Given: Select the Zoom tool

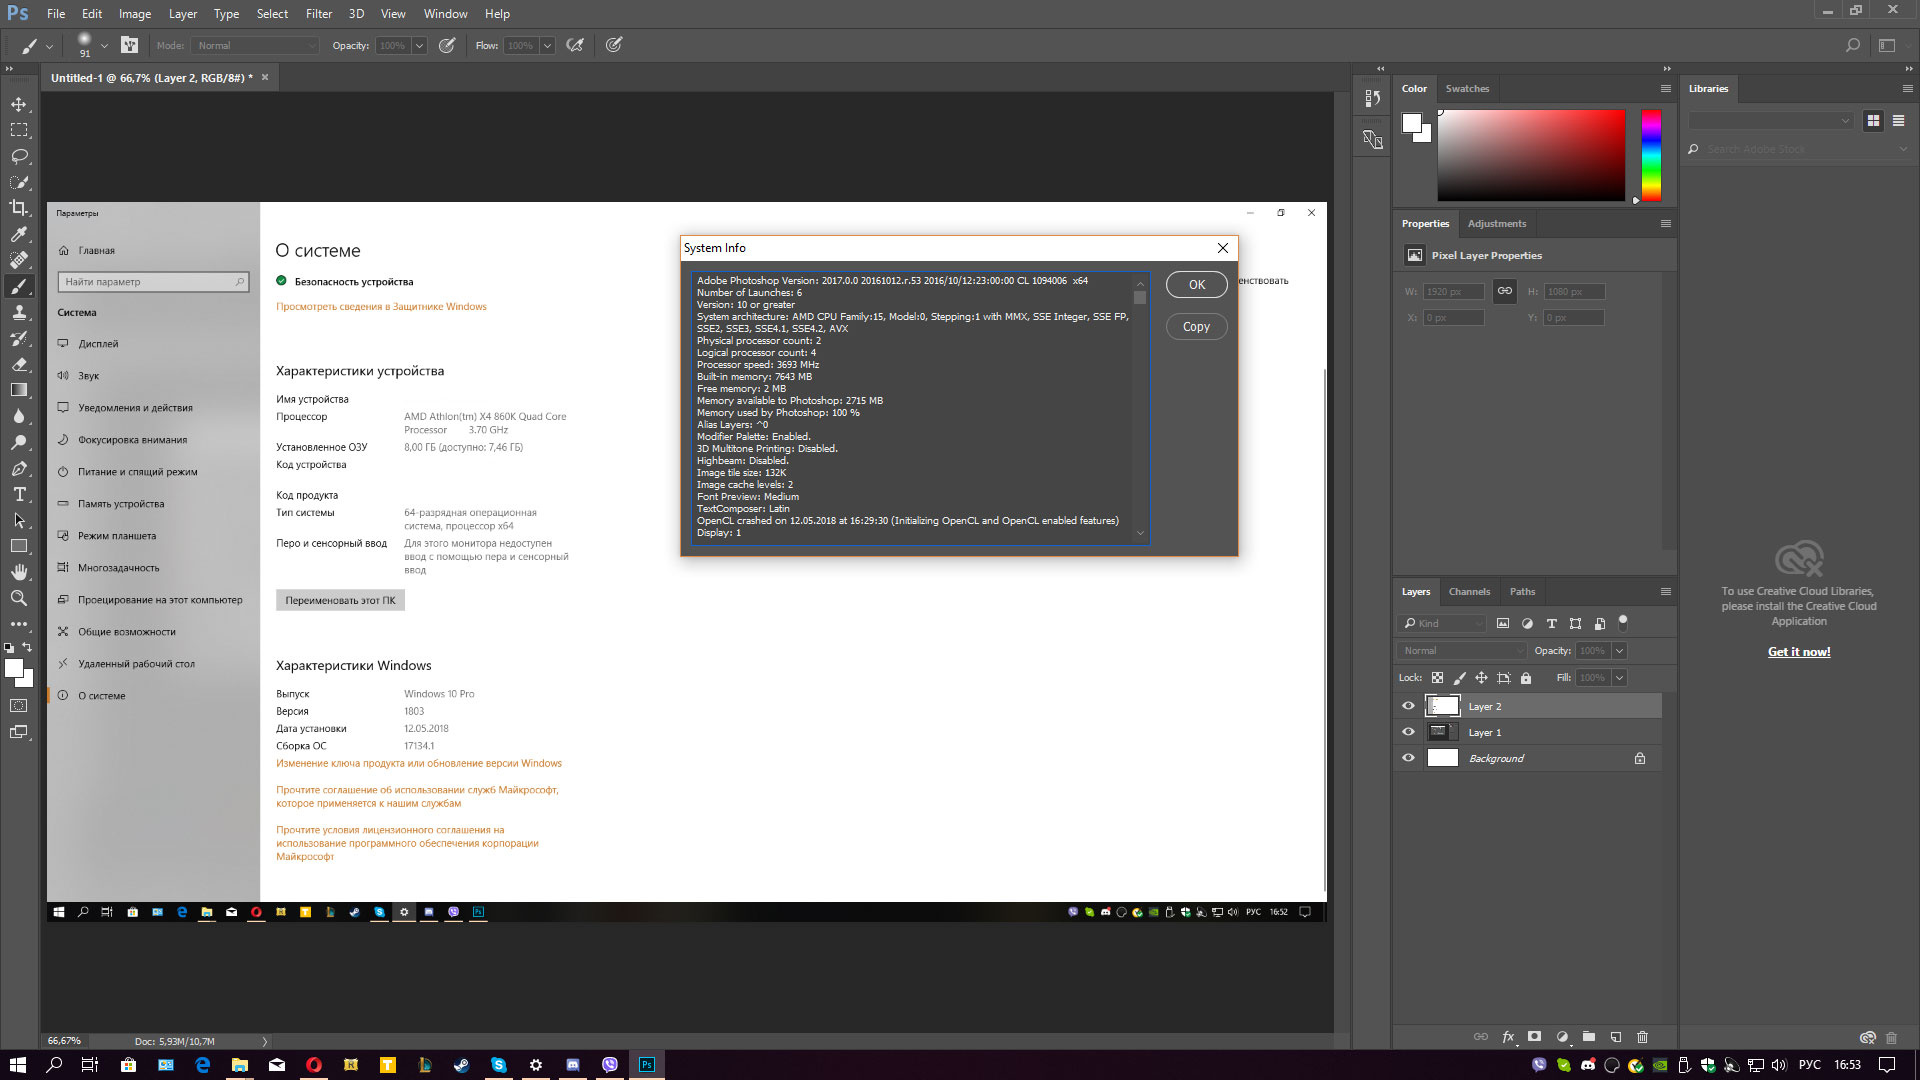Looking at the screenshot, I should click(x=19, y=598).
